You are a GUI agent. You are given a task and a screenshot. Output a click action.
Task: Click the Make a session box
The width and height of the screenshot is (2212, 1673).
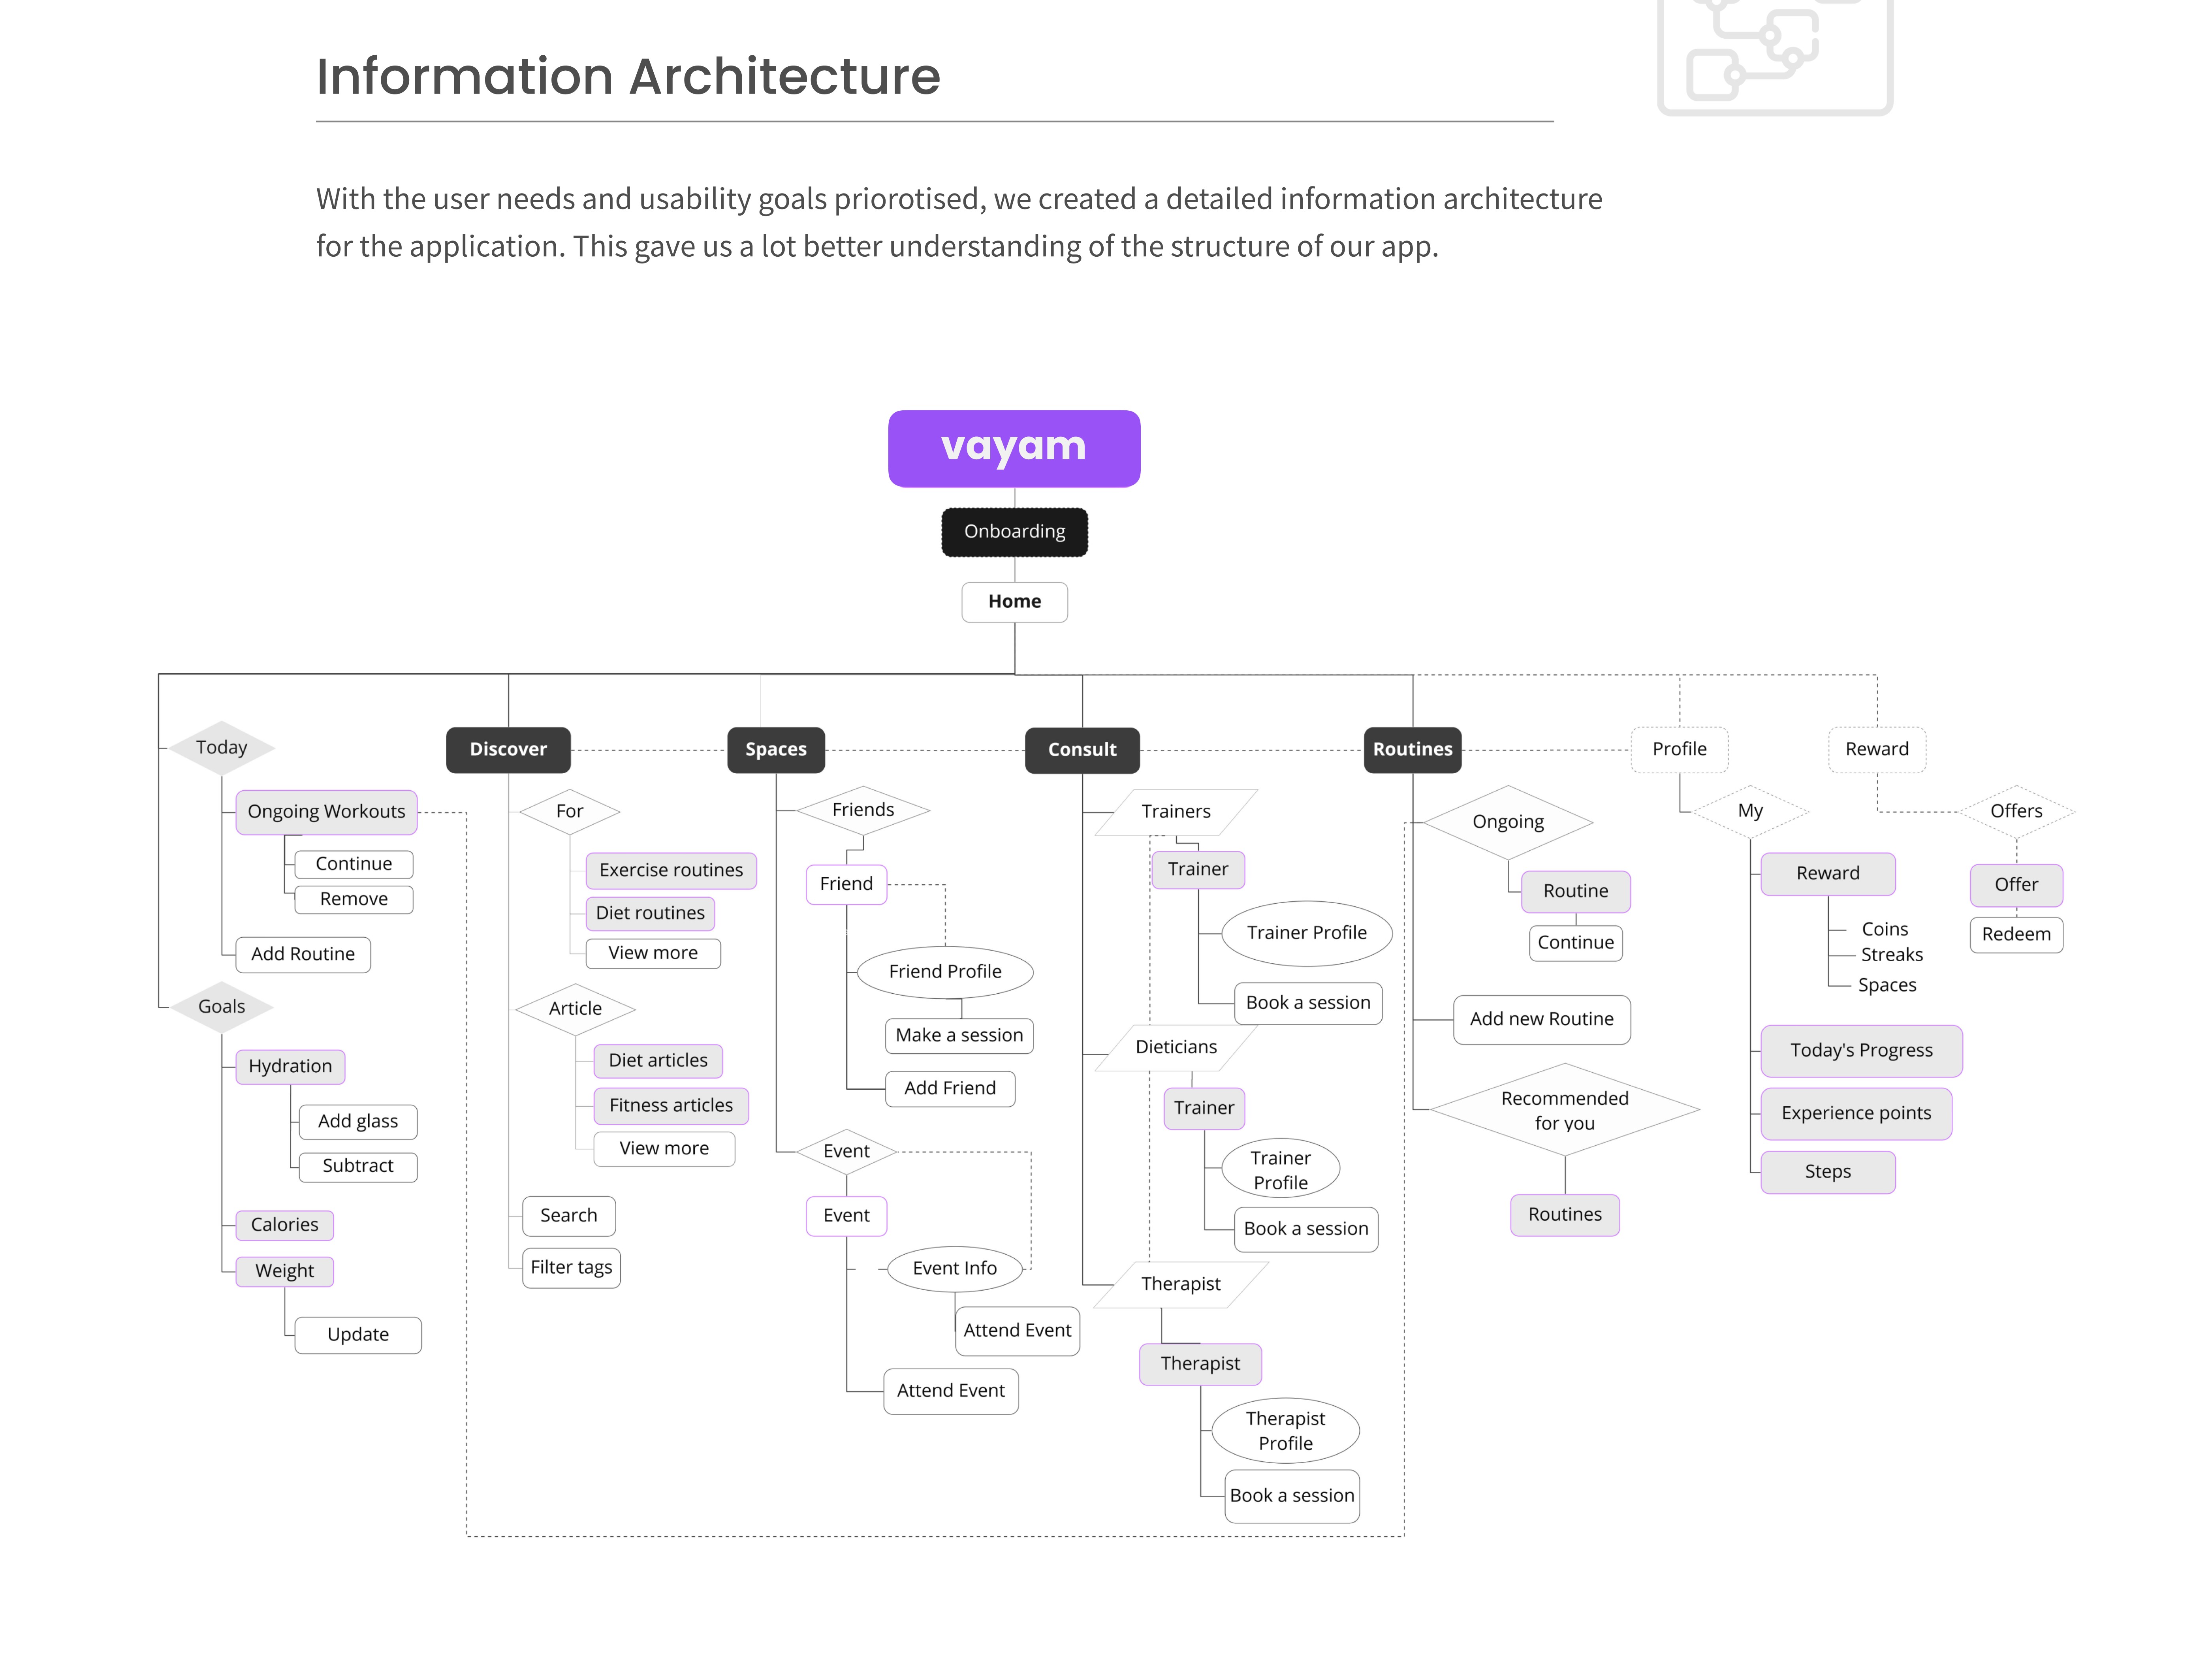pyautogui.click(x=959, y=1035)
